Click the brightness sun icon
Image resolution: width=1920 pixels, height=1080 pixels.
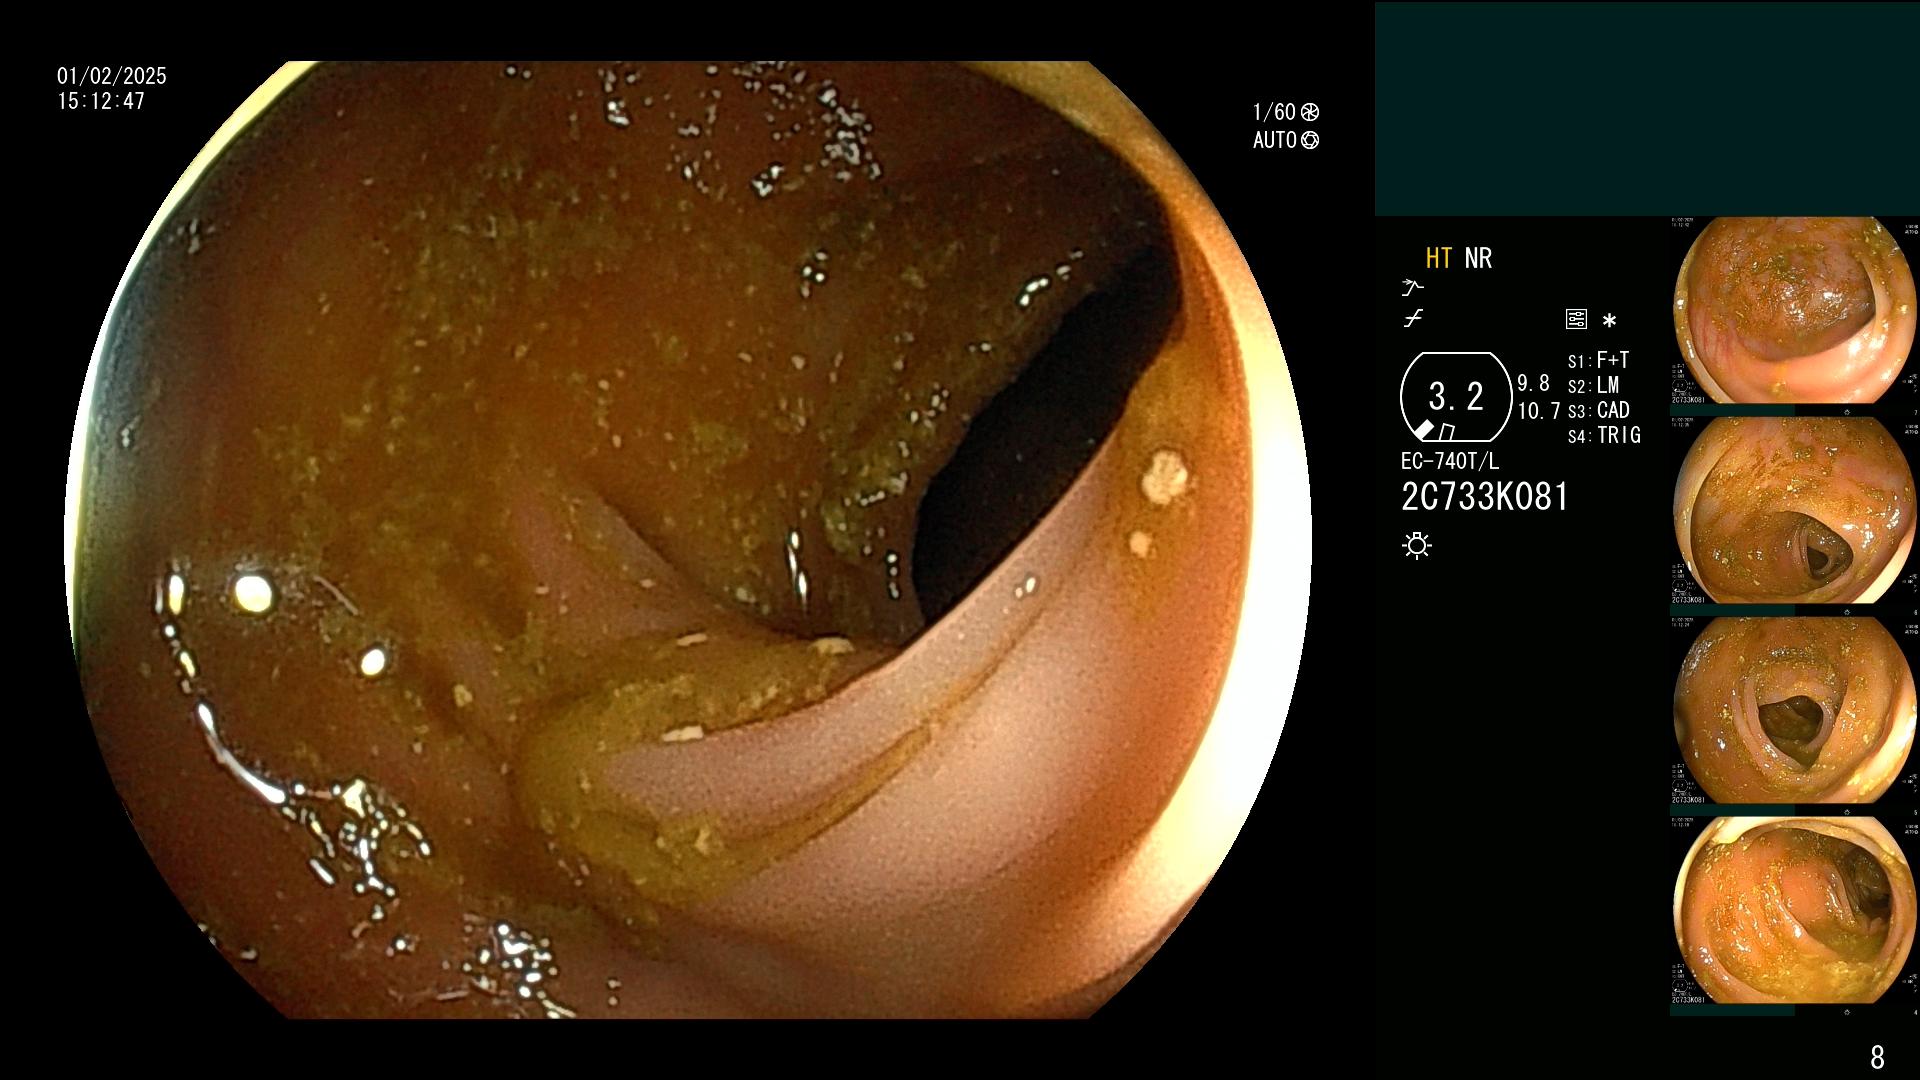coord(1417,545)
